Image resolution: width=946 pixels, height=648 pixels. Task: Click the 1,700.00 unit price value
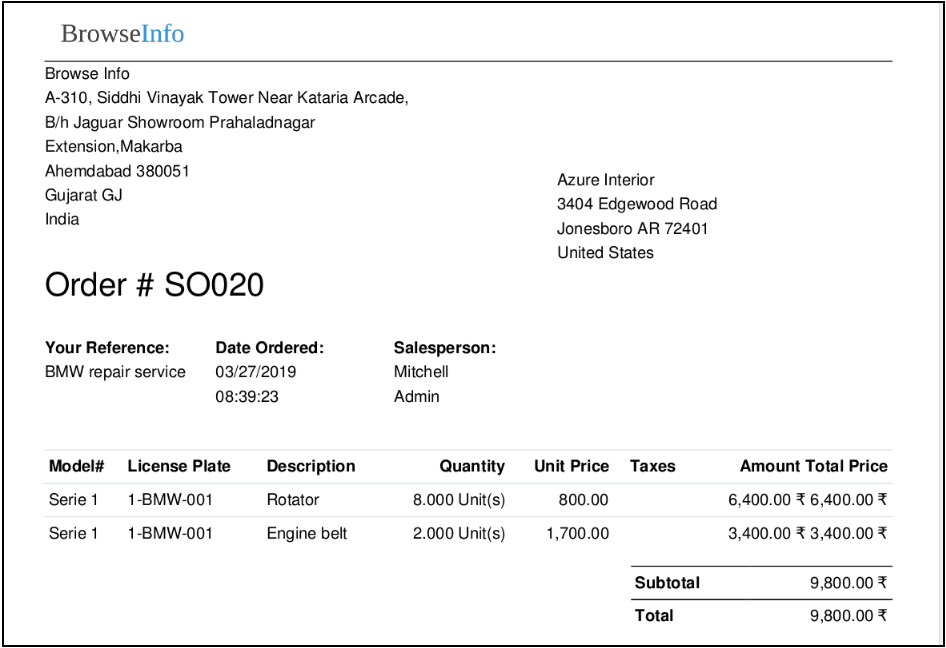(x=577, y=534)
